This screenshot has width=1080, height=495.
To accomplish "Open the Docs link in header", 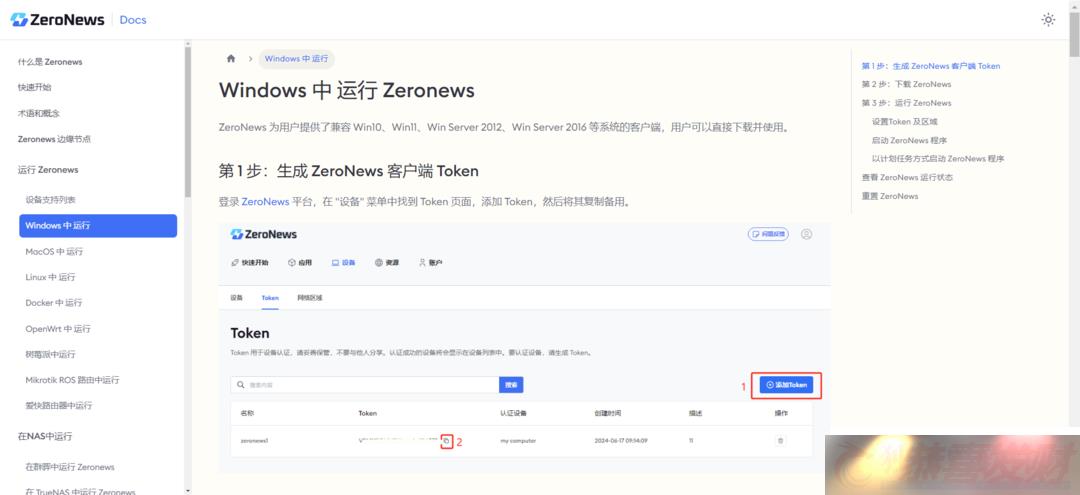I will 133,20.
